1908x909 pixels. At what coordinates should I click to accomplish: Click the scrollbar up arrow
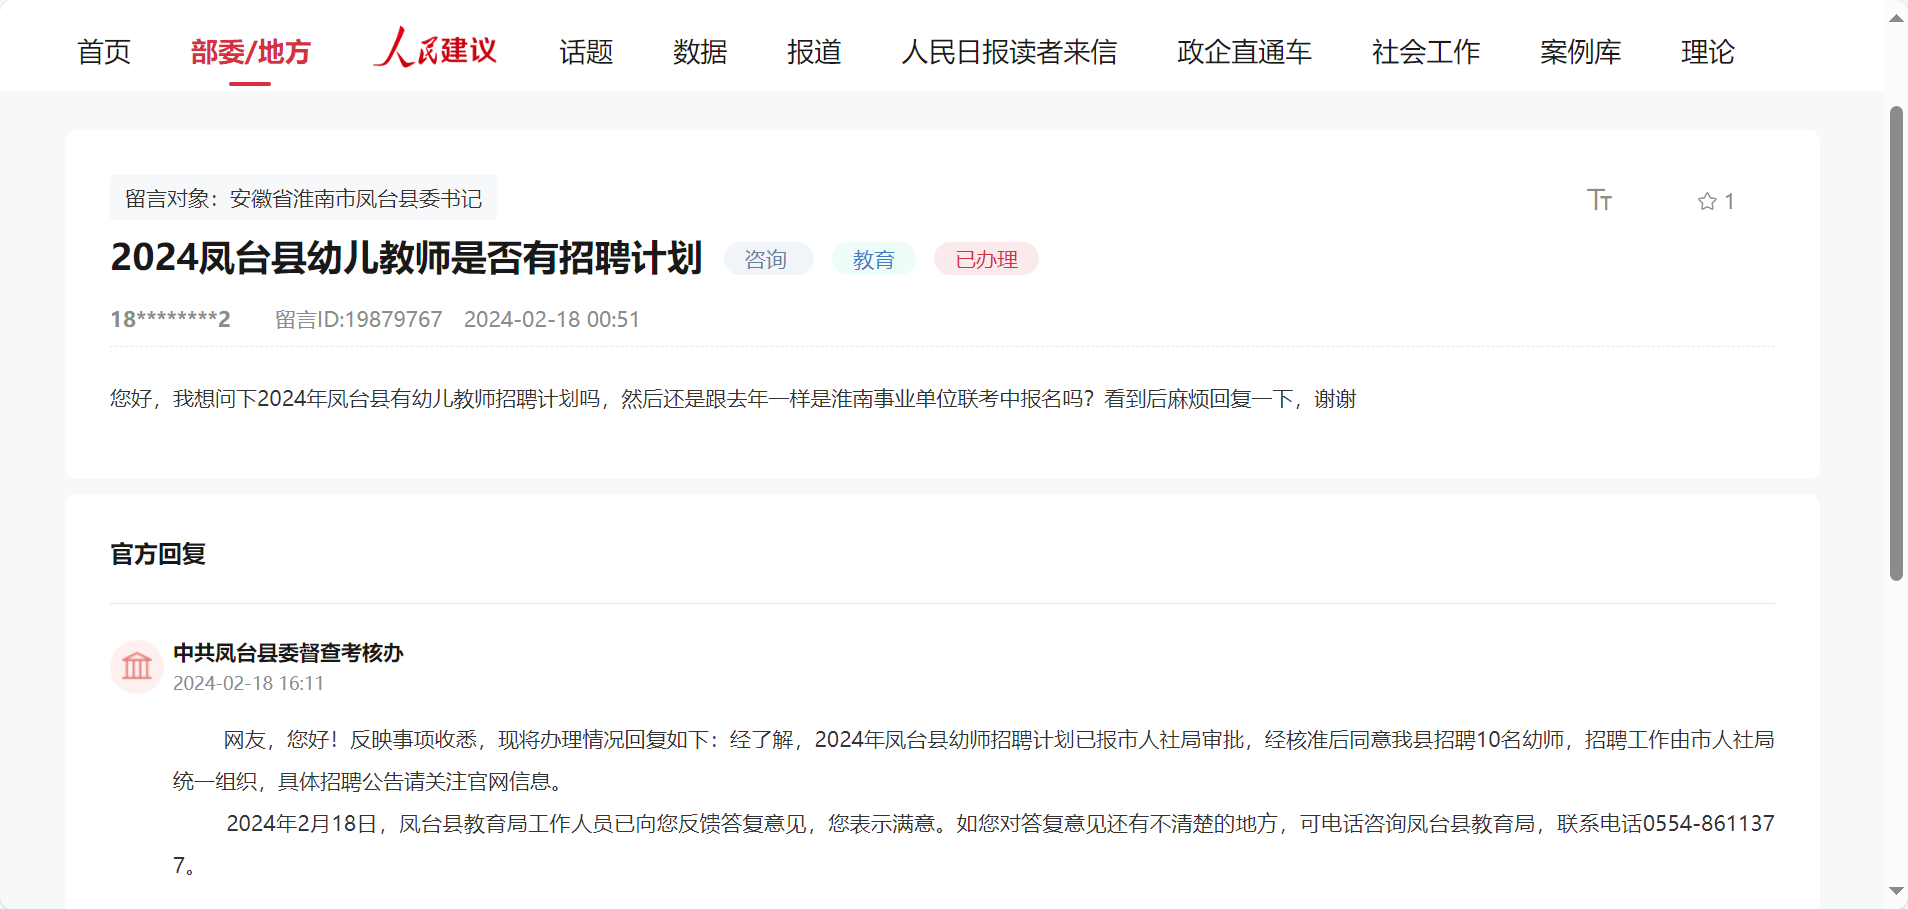1896,18
